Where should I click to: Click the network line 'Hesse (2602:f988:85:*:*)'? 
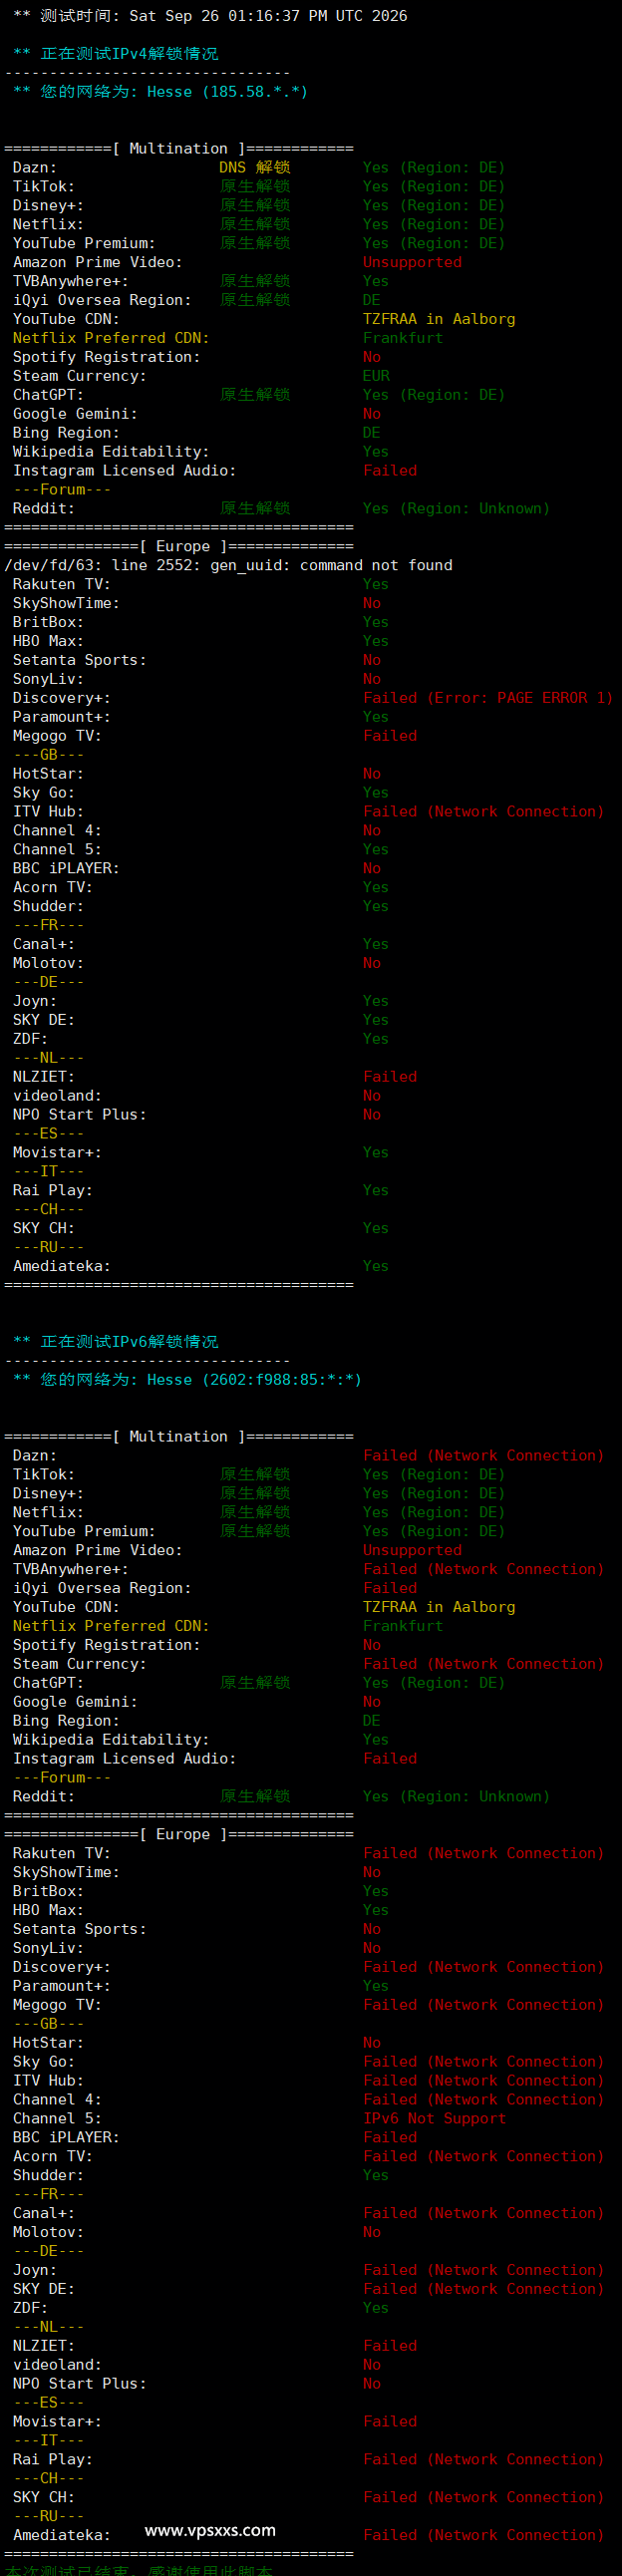[x=254, y=1380]
